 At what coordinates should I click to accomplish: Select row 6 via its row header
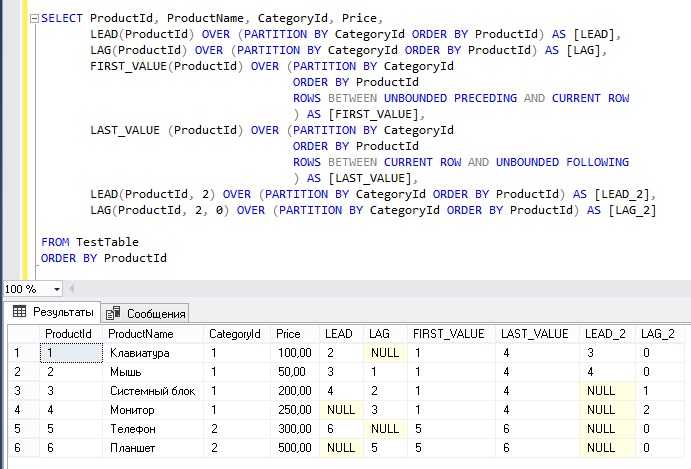tap(19, 447)
